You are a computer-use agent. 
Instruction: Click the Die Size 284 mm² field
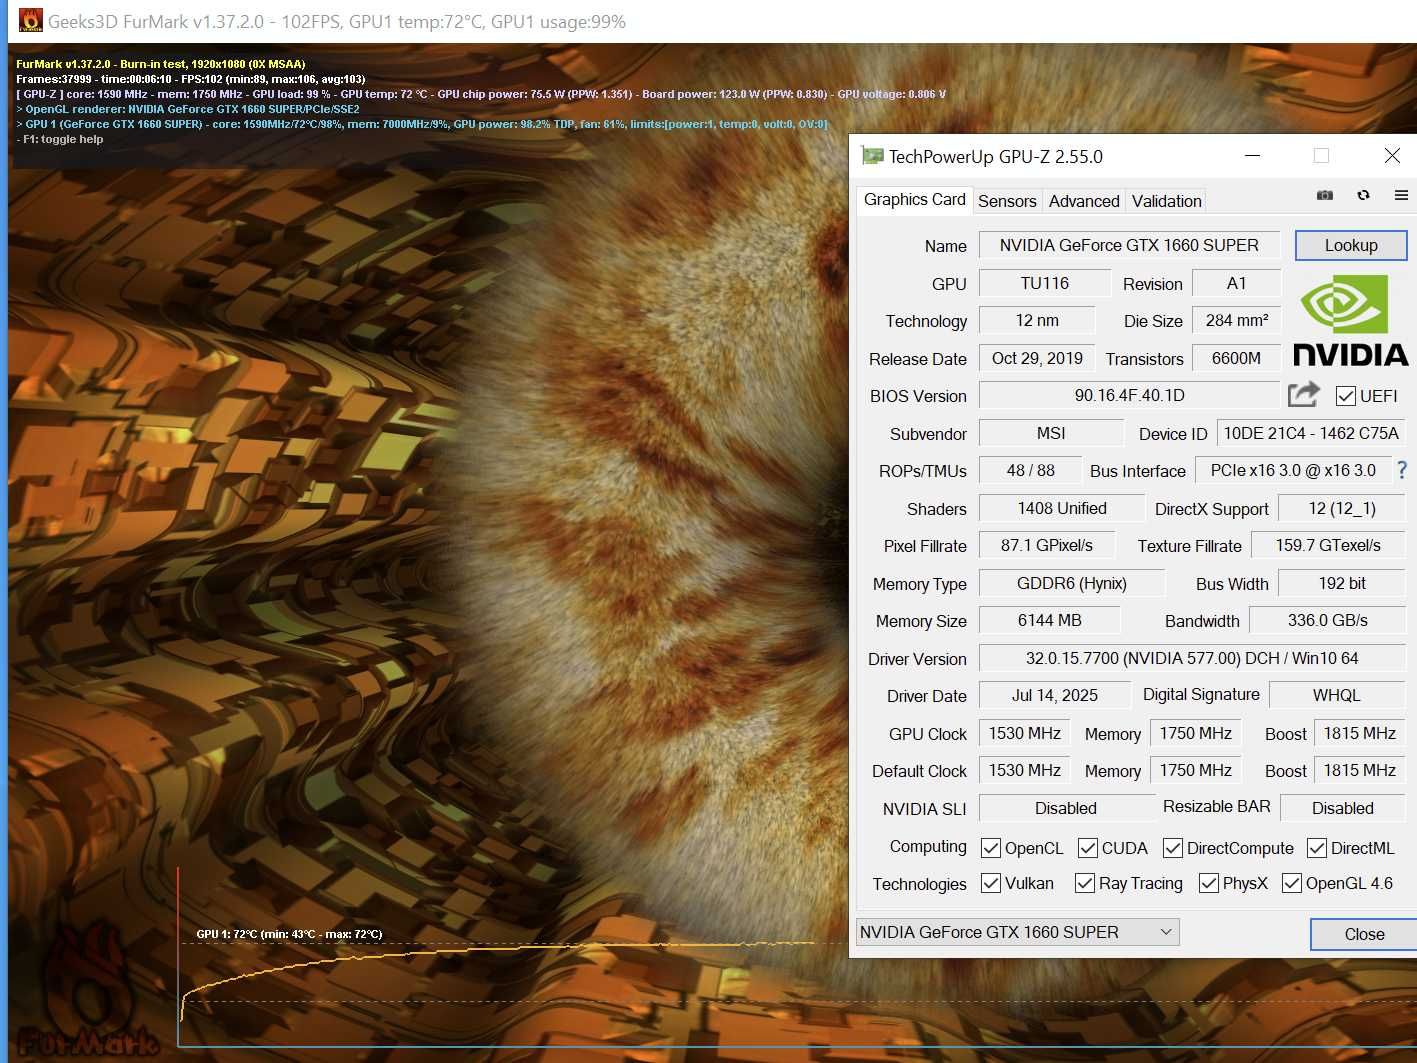pos(1236,320)
